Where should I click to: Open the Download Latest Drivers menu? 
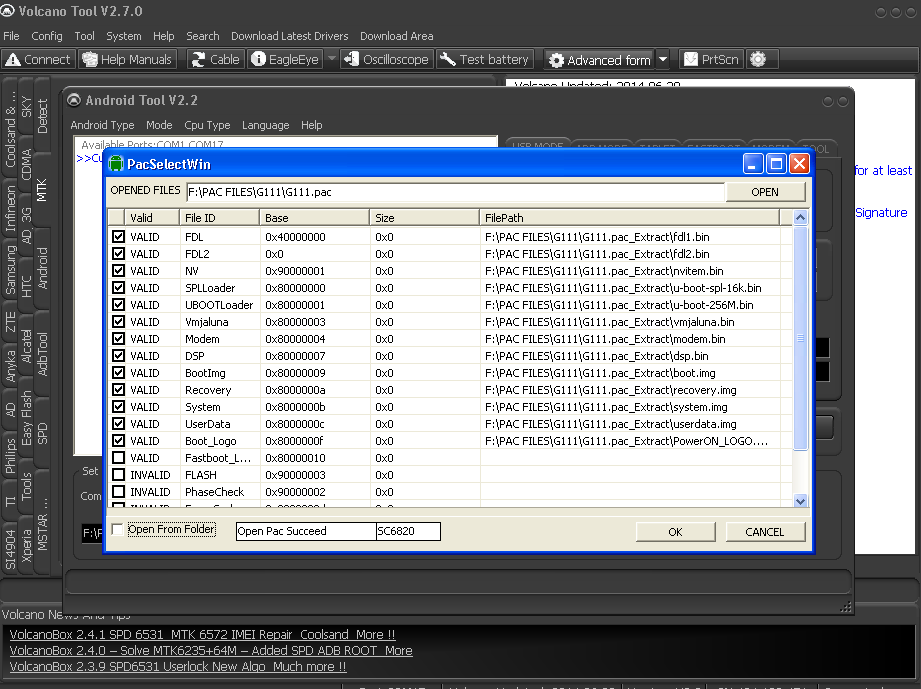point(289,36)
